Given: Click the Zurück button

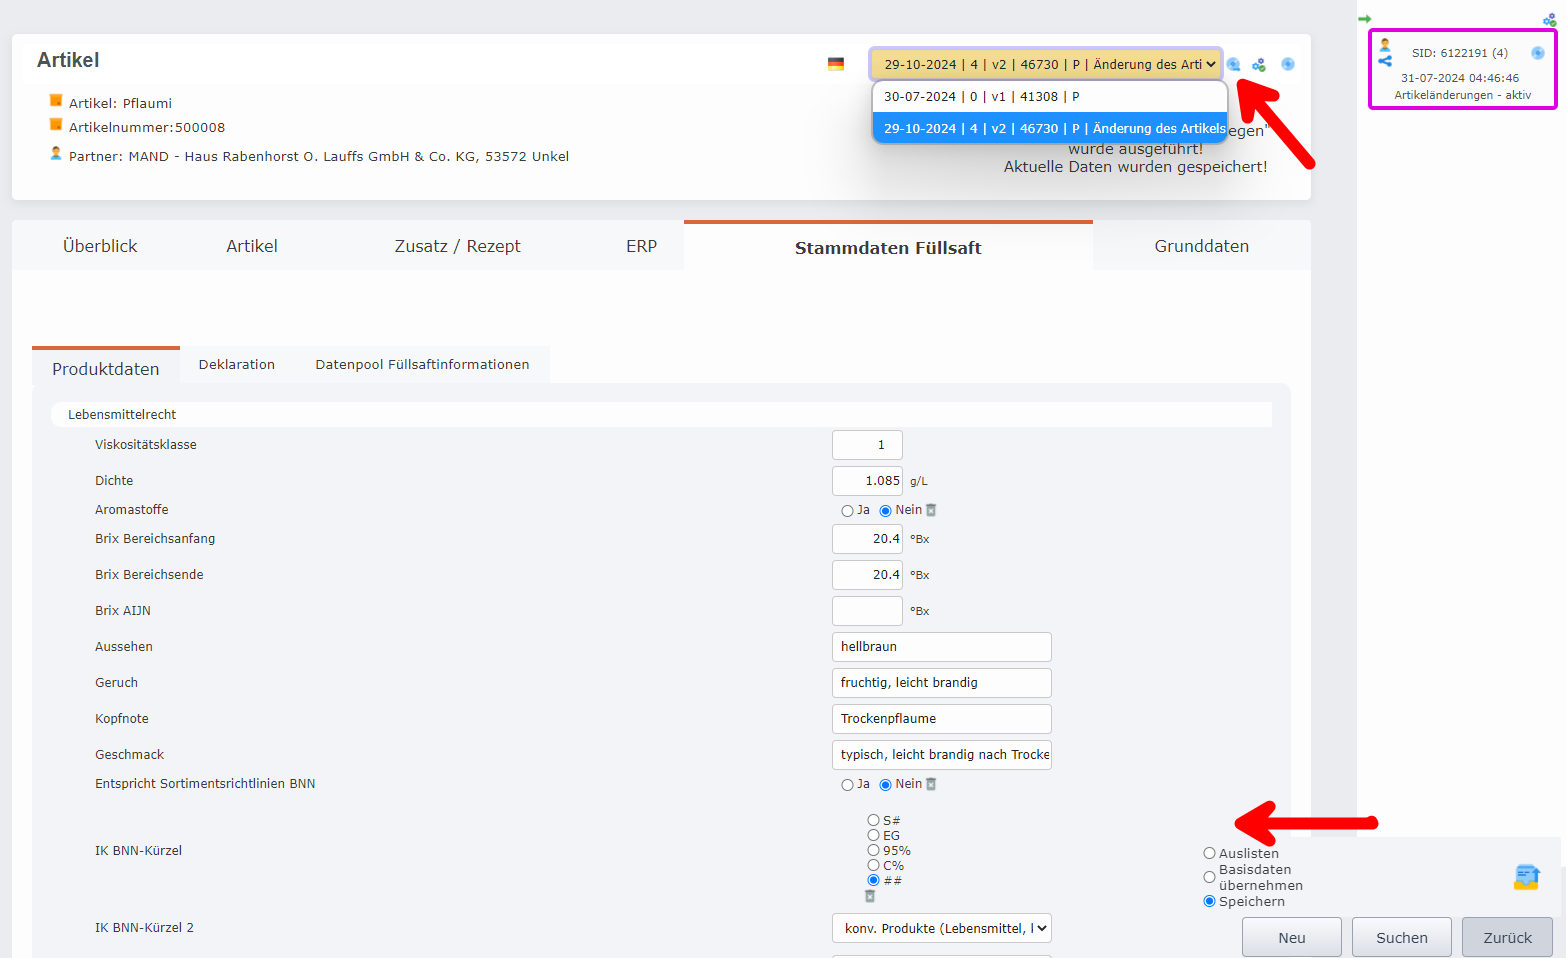Looking at the screenshot, I should point(1507,937).
